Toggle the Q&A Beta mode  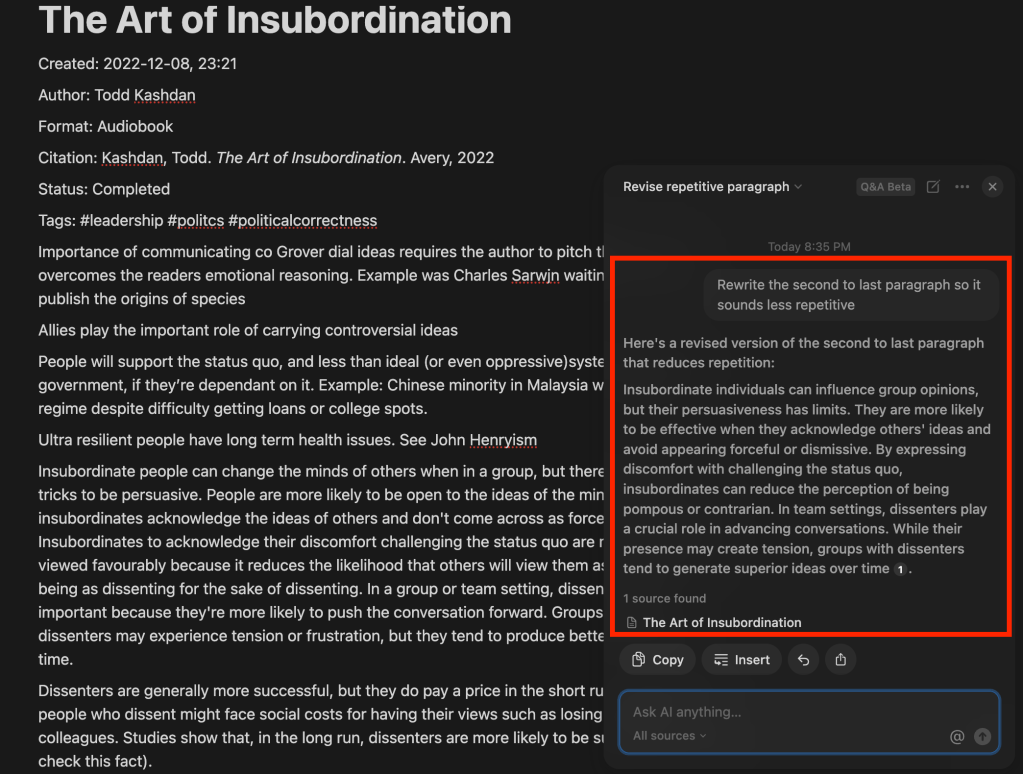(x=885, y=187)
